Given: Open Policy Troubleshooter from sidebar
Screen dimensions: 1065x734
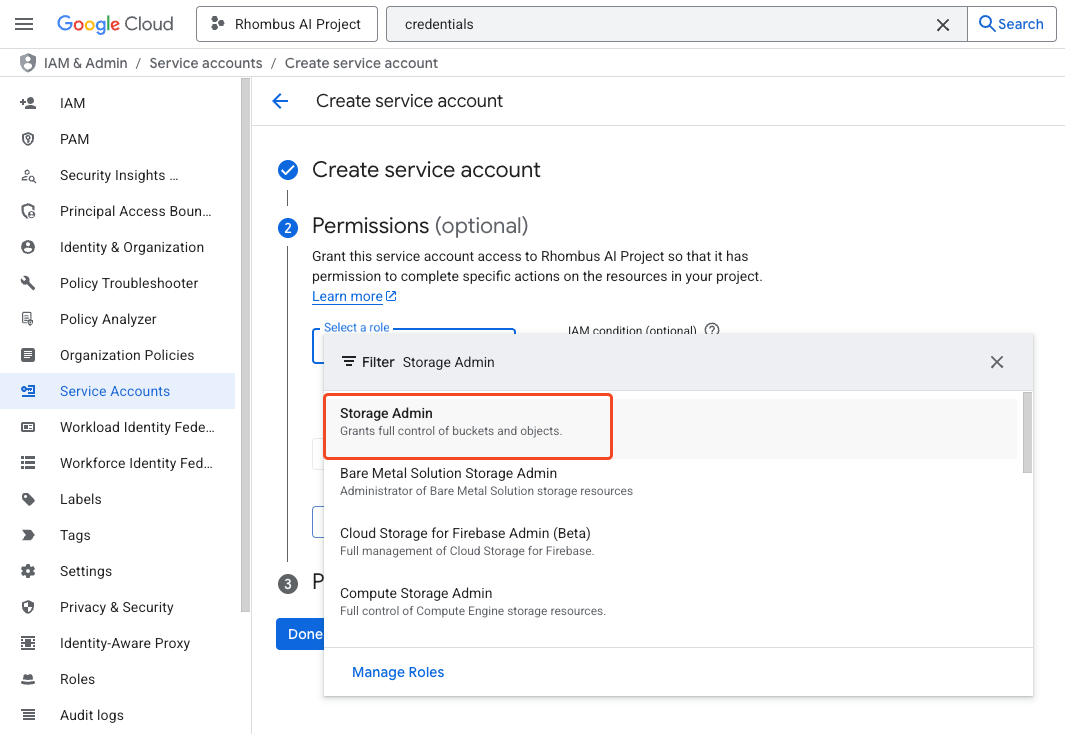Looking at the screenshot, I should pyautogui.click(x=128, y=283).
